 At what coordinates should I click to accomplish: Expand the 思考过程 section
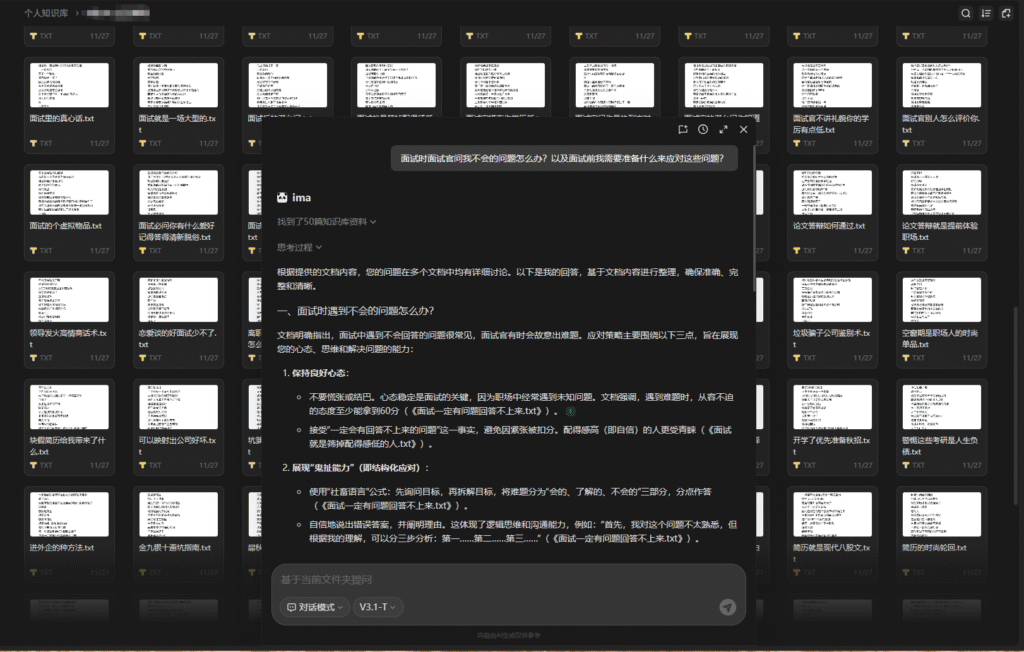pos(300,247)
